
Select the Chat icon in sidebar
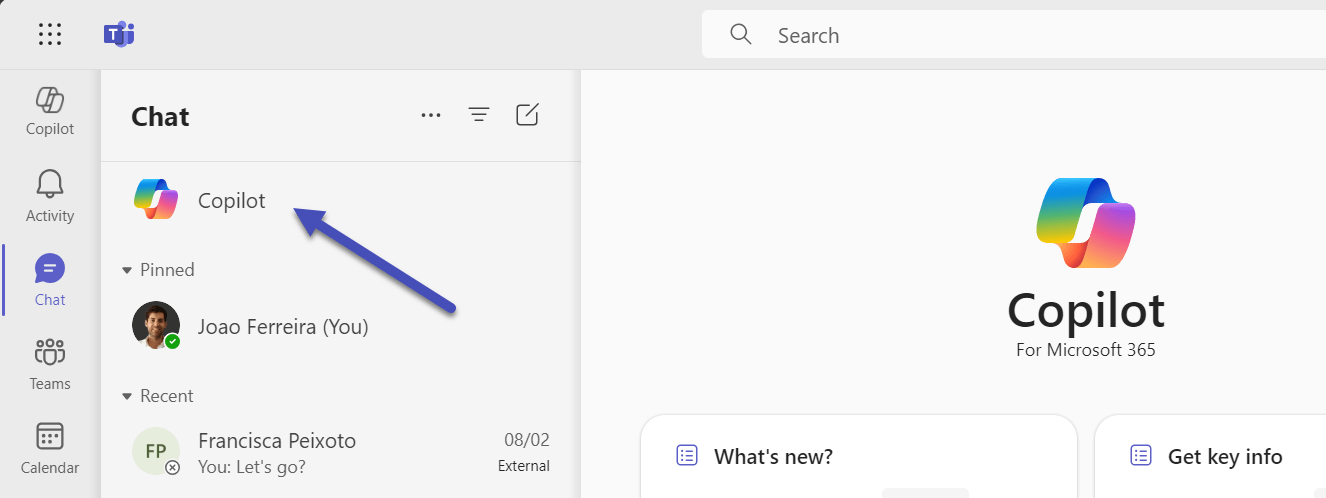point(50,279)
